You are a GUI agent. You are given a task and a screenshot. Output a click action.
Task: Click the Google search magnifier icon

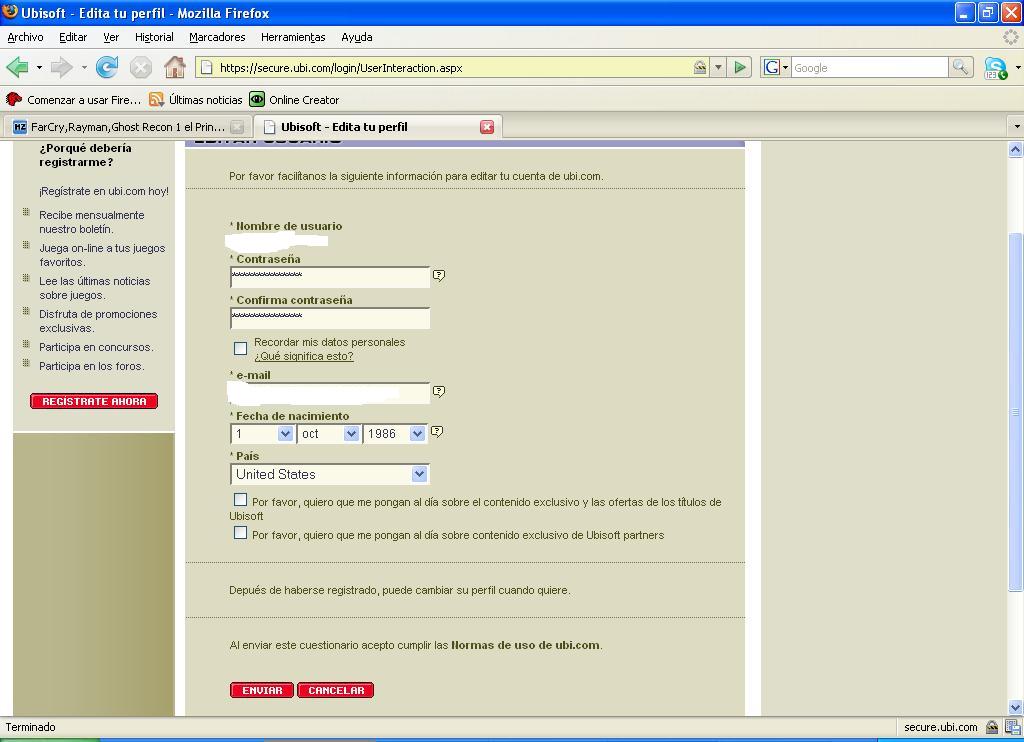click(x=960, y=67)
